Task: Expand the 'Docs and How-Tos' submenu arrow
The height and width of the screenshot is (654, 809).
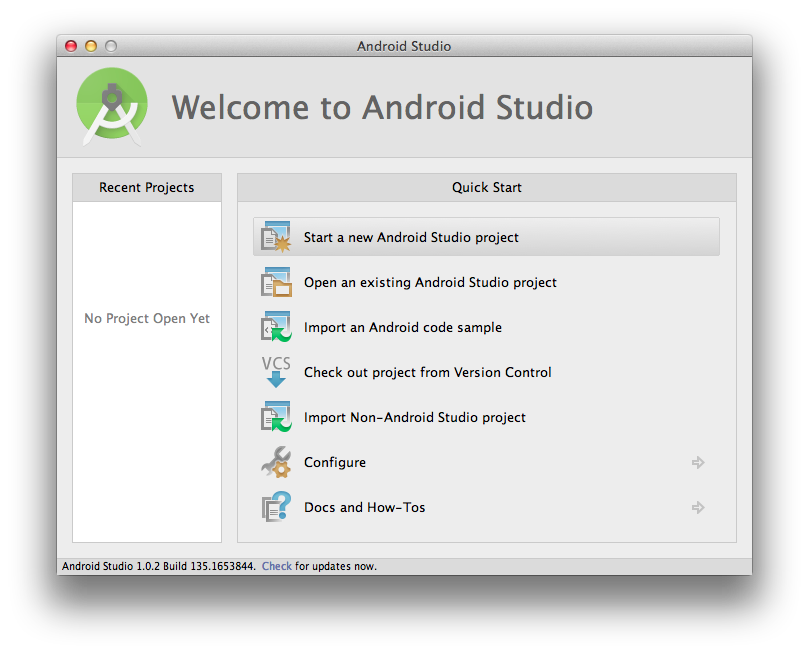Action: [x=697, y=507]
